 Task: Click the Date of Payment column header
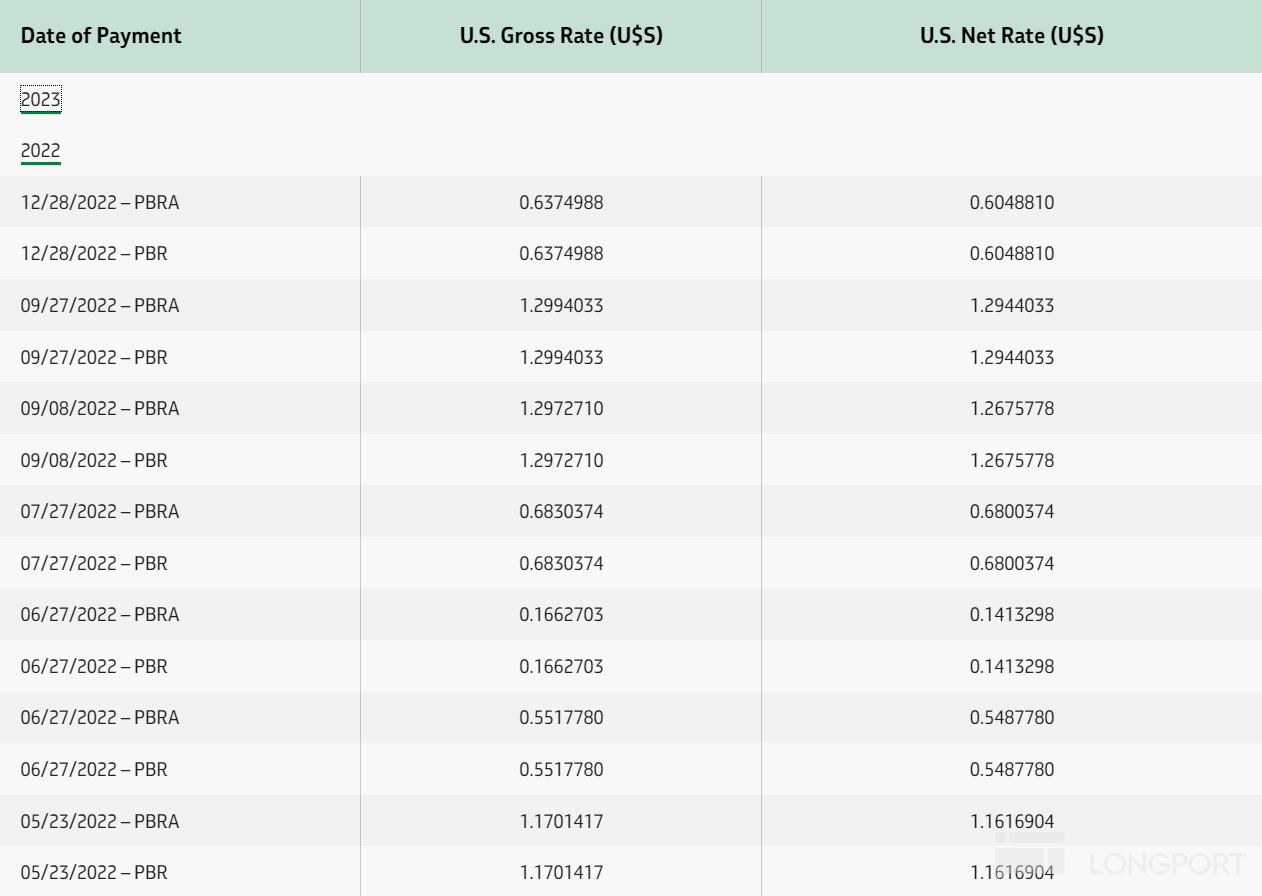[101, 36]
